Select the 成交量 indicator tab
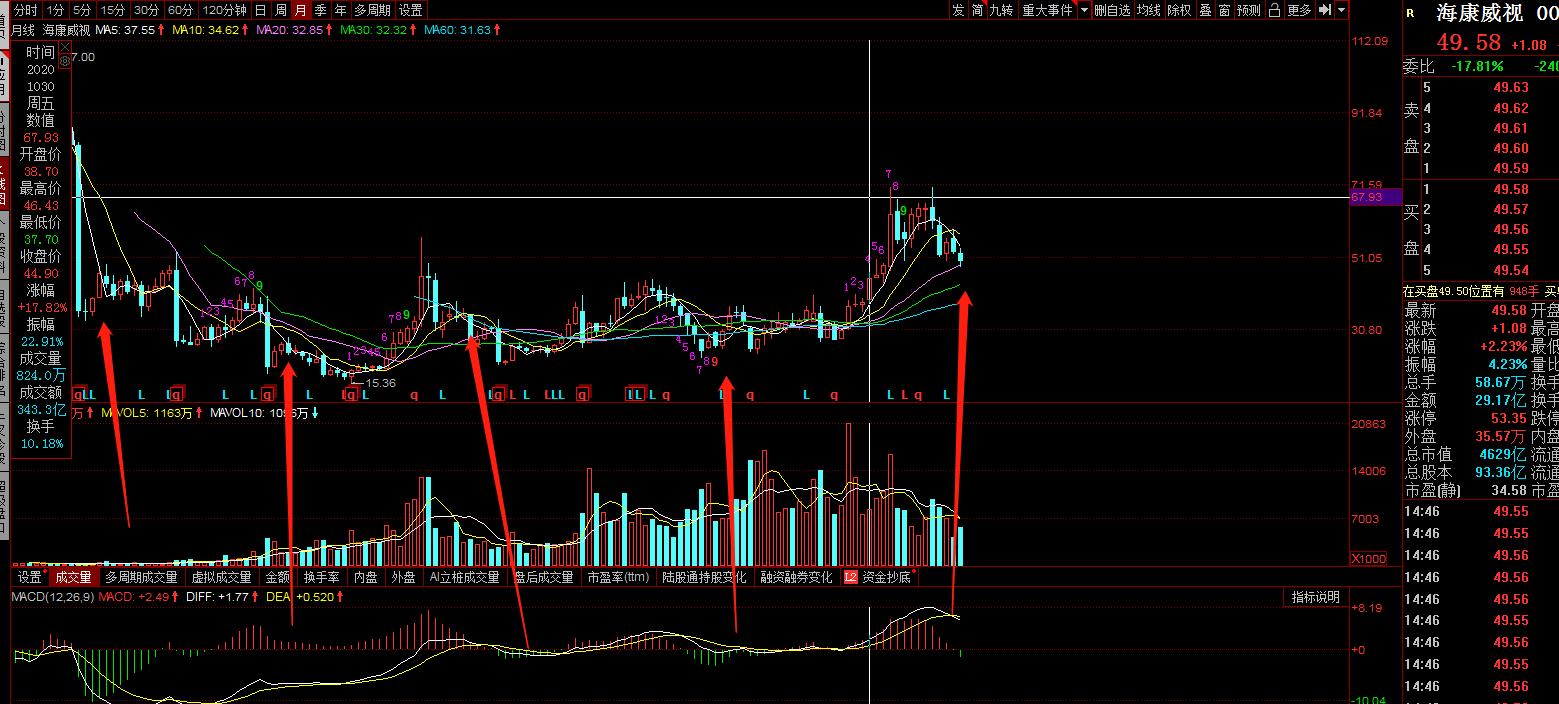 point(74,577)
